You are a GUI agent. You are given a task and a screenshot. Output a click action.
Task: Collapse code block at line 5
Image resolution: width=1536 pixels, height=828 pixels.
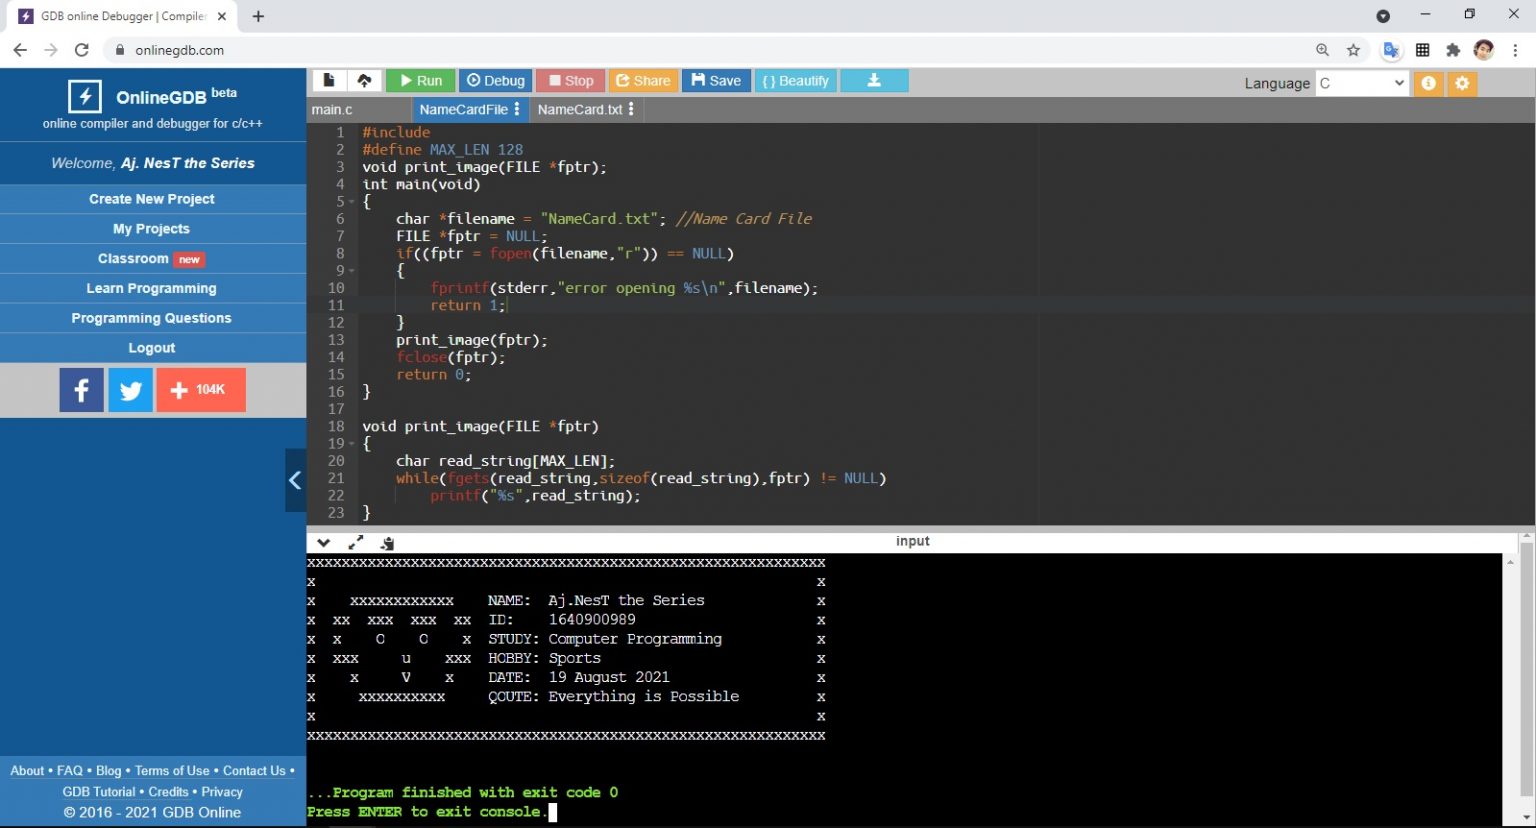[x=351, y=202]
